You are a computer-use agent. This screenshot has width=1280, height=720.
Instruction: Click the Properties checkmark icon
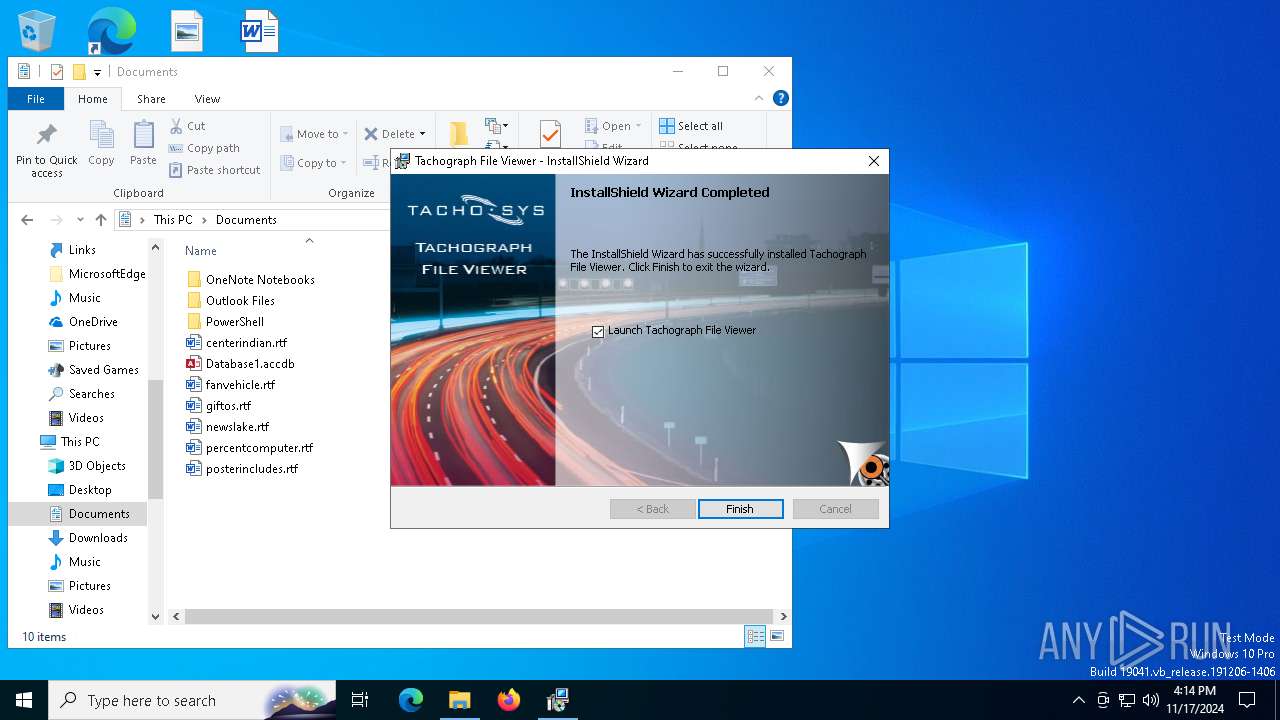[x=550, y=133]
